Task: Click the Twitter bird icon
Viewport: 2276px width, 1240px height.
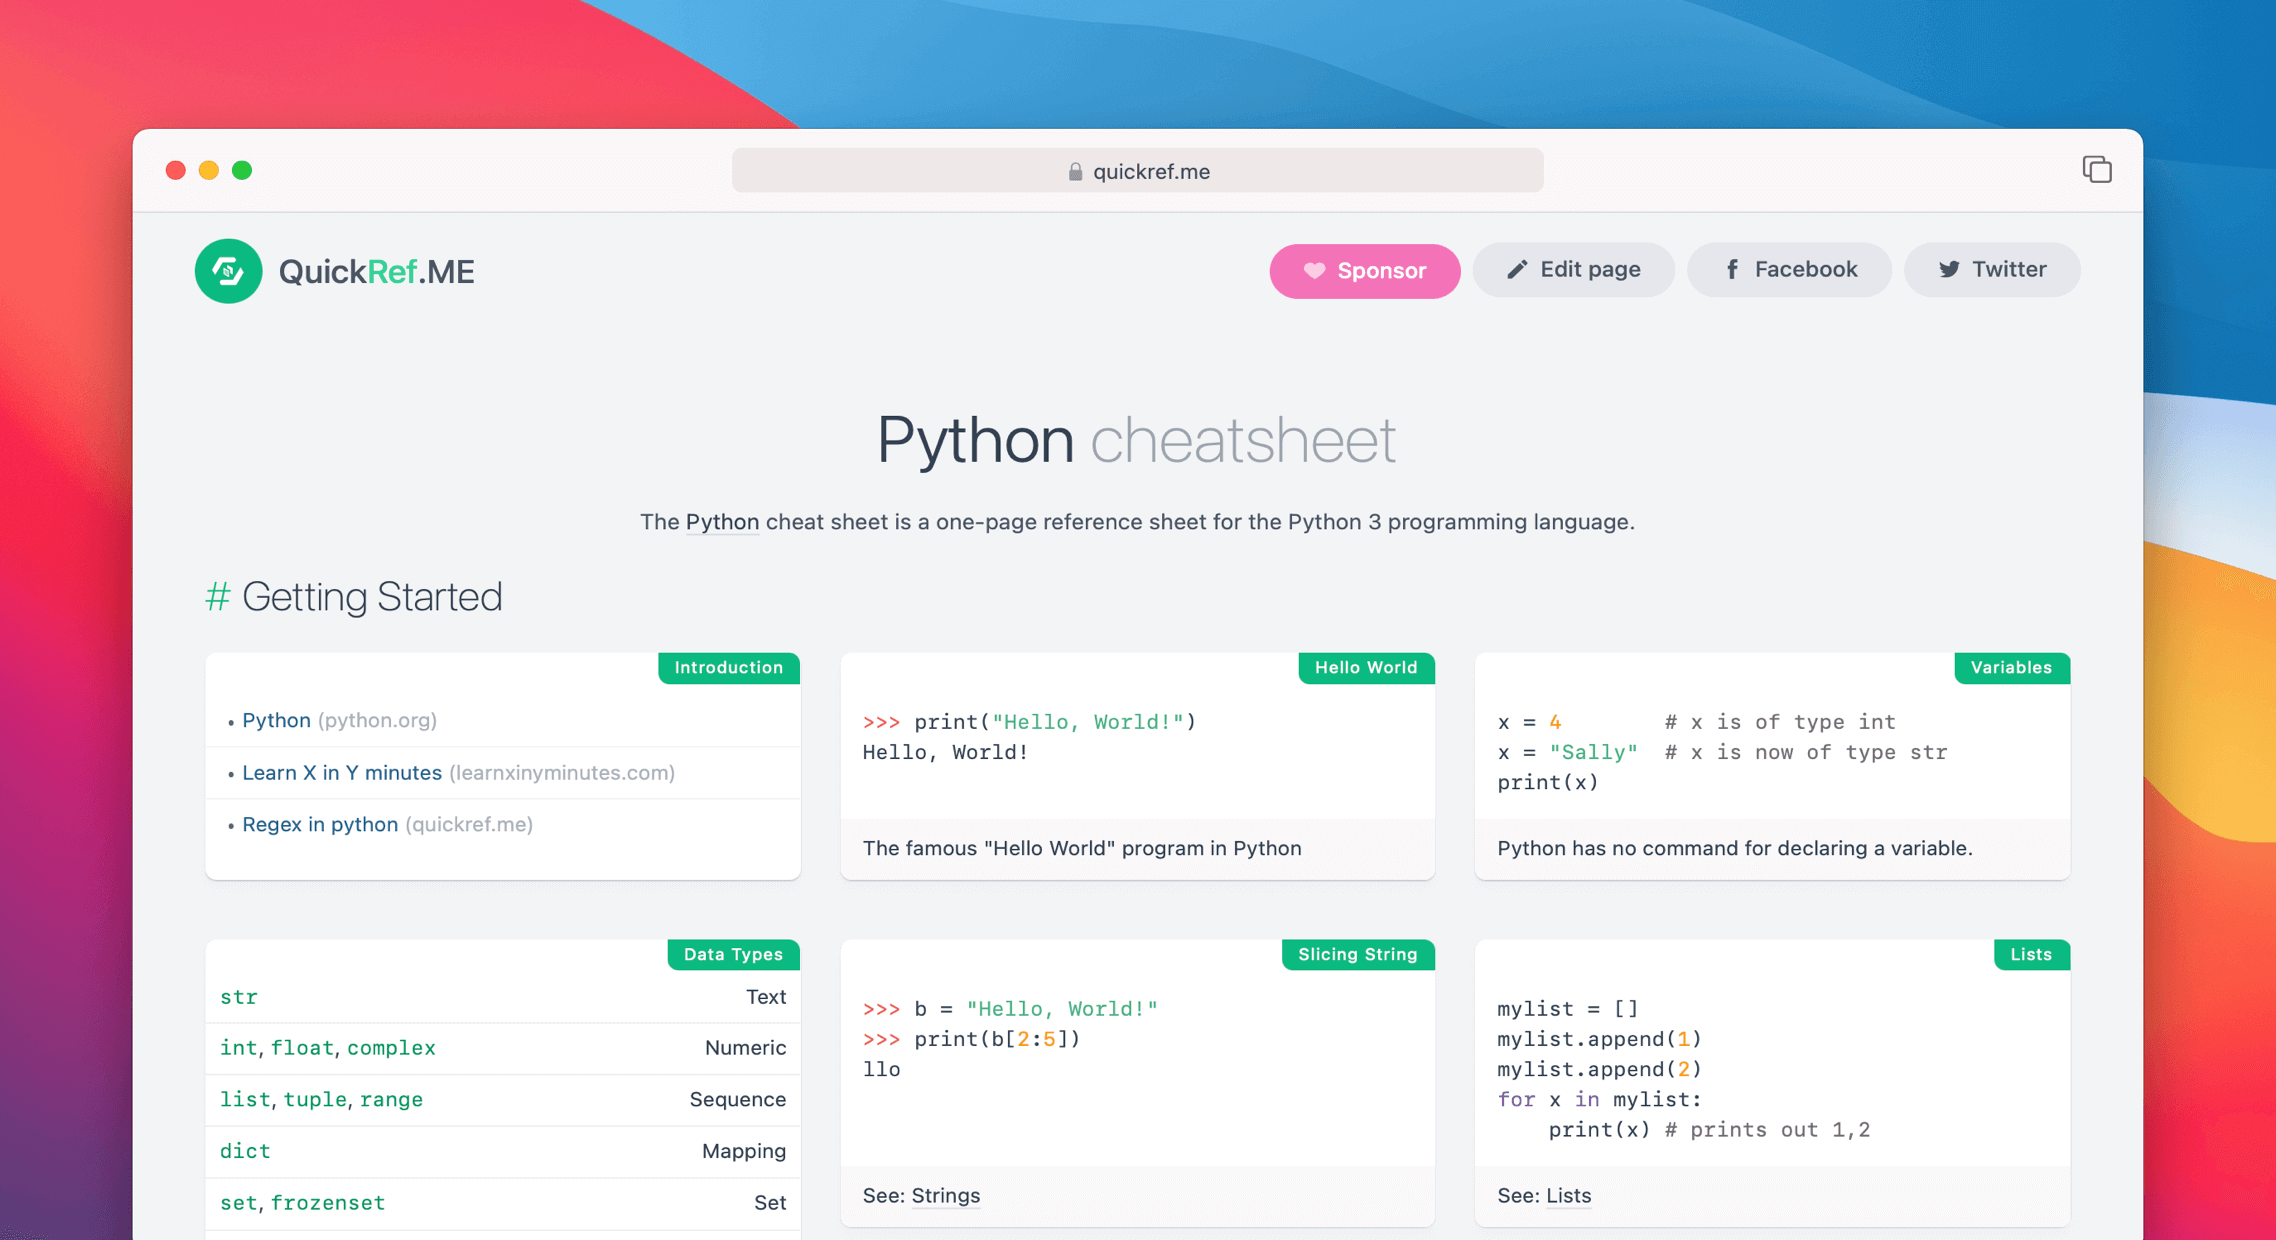Action: pyautogui.click(x=1949, y=269)
